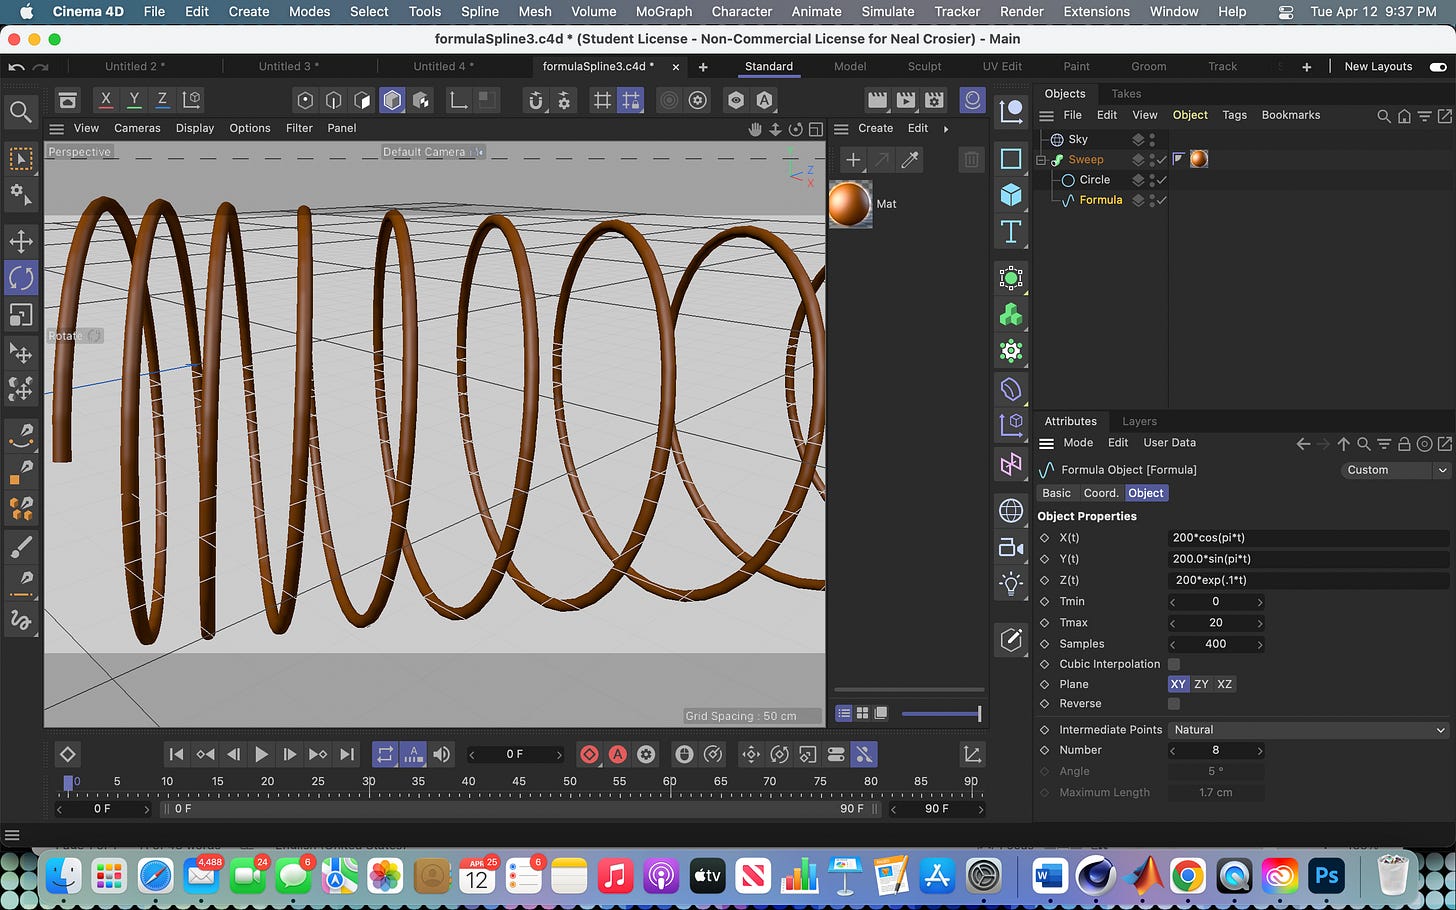Screen dimensions: 1456x910
Task: Add a light using the lightbulb icon
Action: pos(1011,583)
